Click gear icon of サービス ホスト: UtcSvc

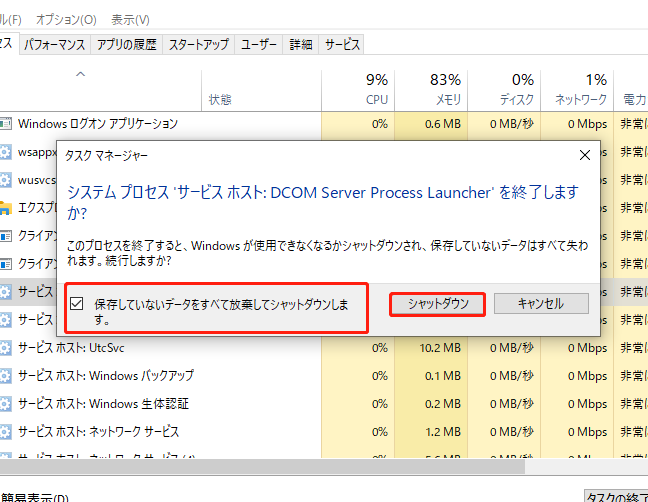click(5, 348)
